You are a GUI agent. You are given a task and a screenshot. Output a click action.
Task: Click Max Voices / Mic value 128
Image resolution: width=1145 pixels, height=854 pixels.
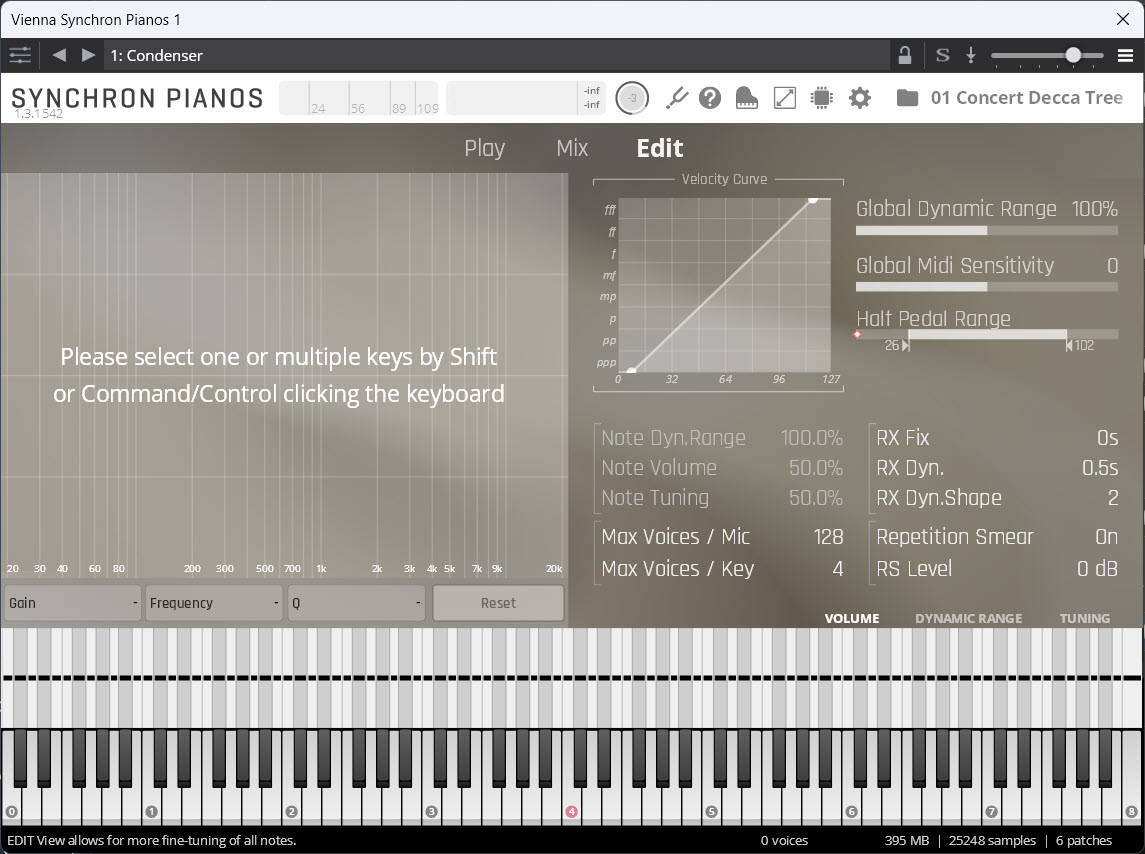[828, 536]
